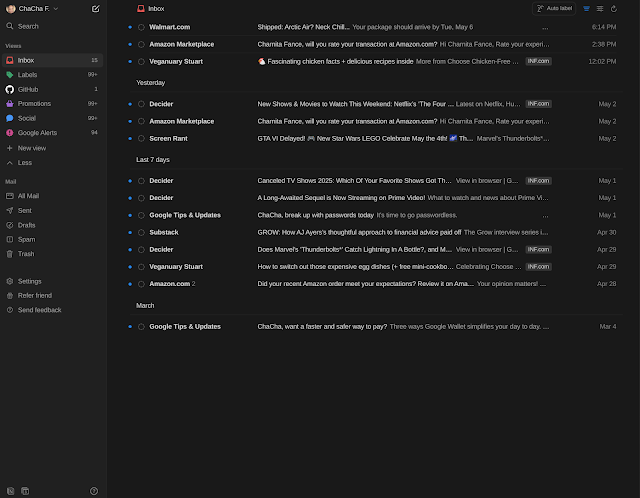Collapse views with the Less chevron
The height and width of the screenshot is (498, 640).
[x=10, y=163]
